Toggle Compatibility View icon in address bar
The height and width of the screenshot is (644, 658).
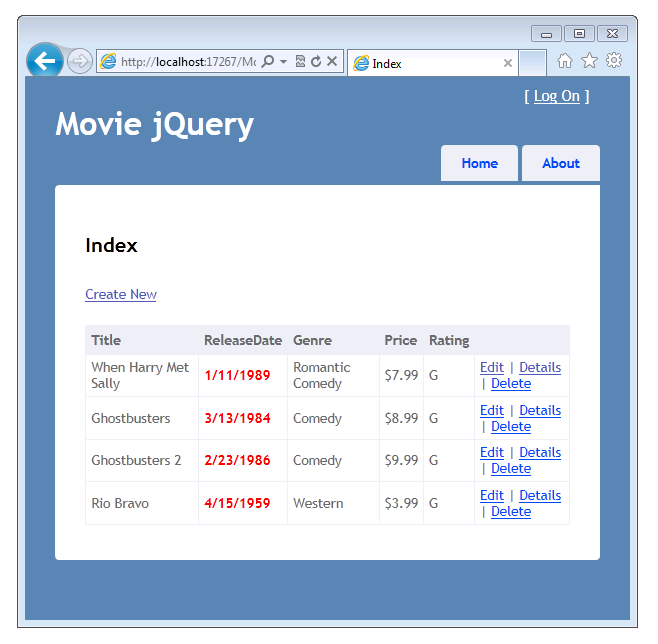coord(300,62)
